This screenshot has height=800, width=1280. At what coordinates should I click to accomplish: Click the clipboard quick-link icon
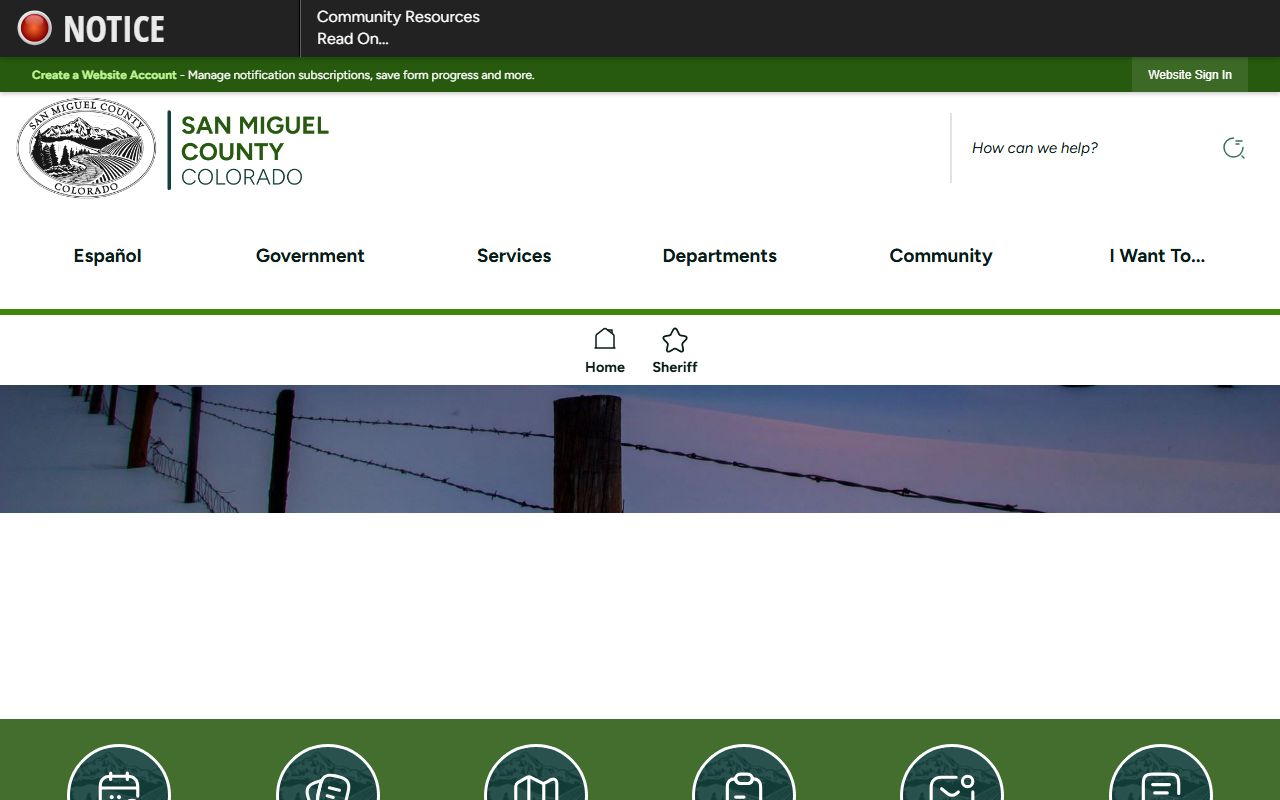click(x=744, y=772)
